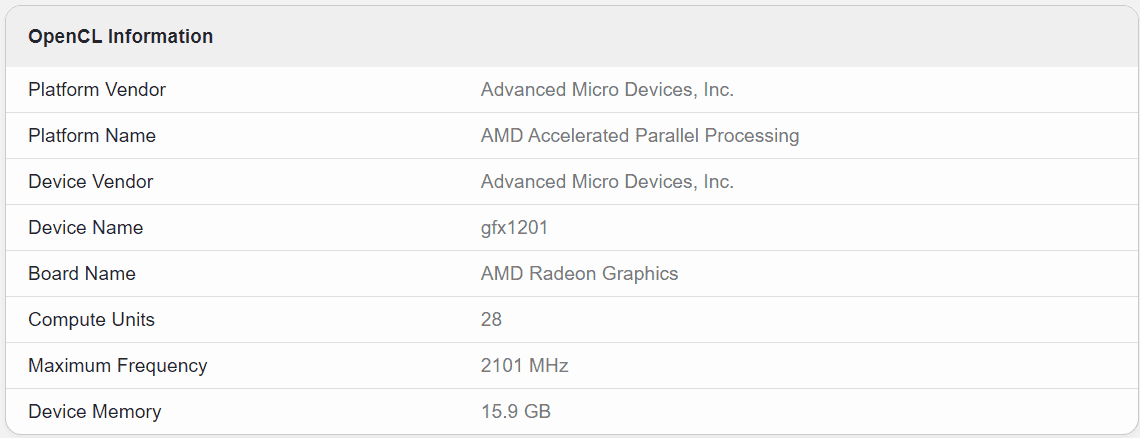Screen dimensions: 1140x438
Task: Click the Device Vendor label
Action: (90, 182)
